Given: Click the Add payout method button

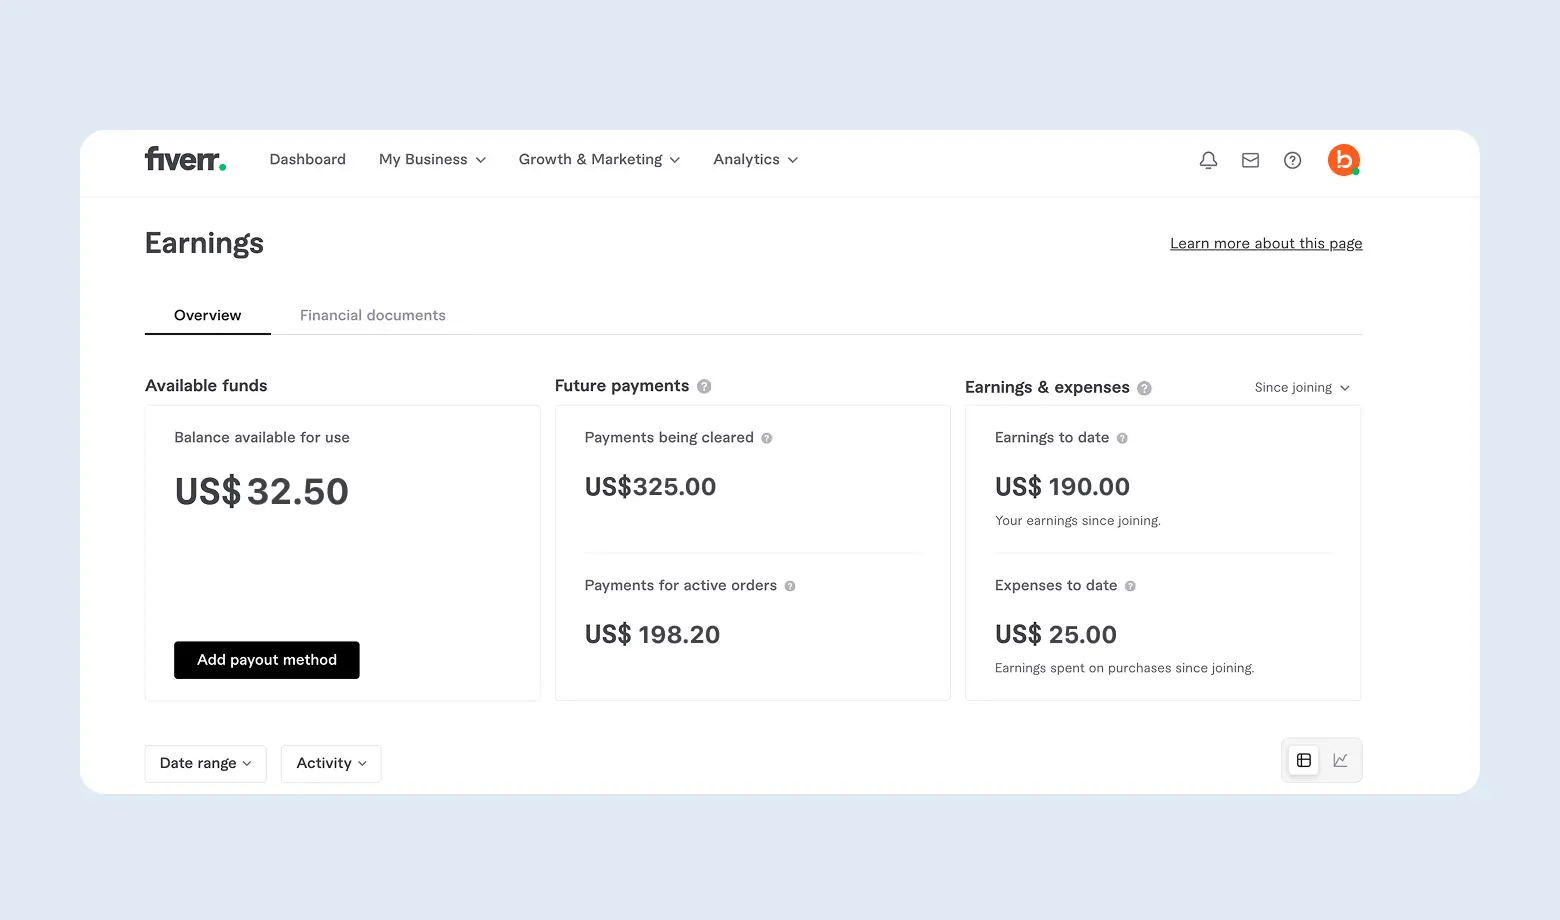Looking at the screenshot, I should click(x=266, y=660).
